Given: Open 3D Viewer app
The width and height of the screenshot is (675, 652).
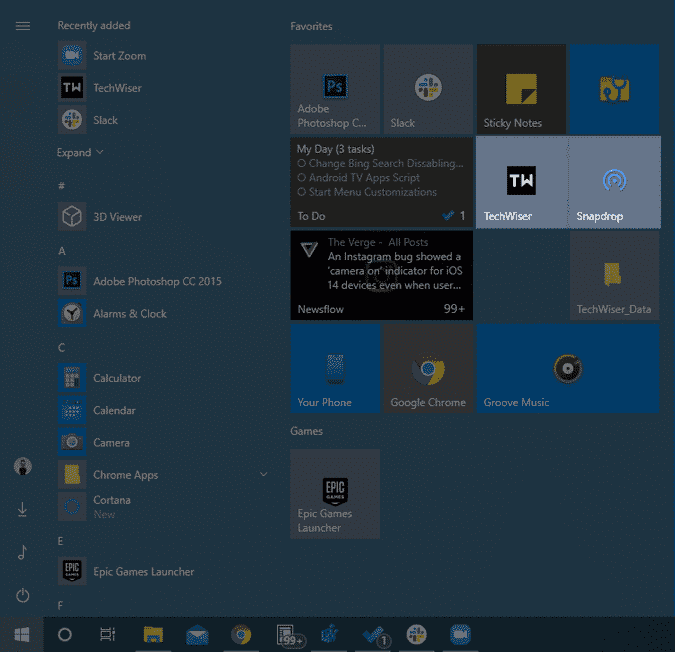Looking at the screenshot, I should [x=163, y=217].
